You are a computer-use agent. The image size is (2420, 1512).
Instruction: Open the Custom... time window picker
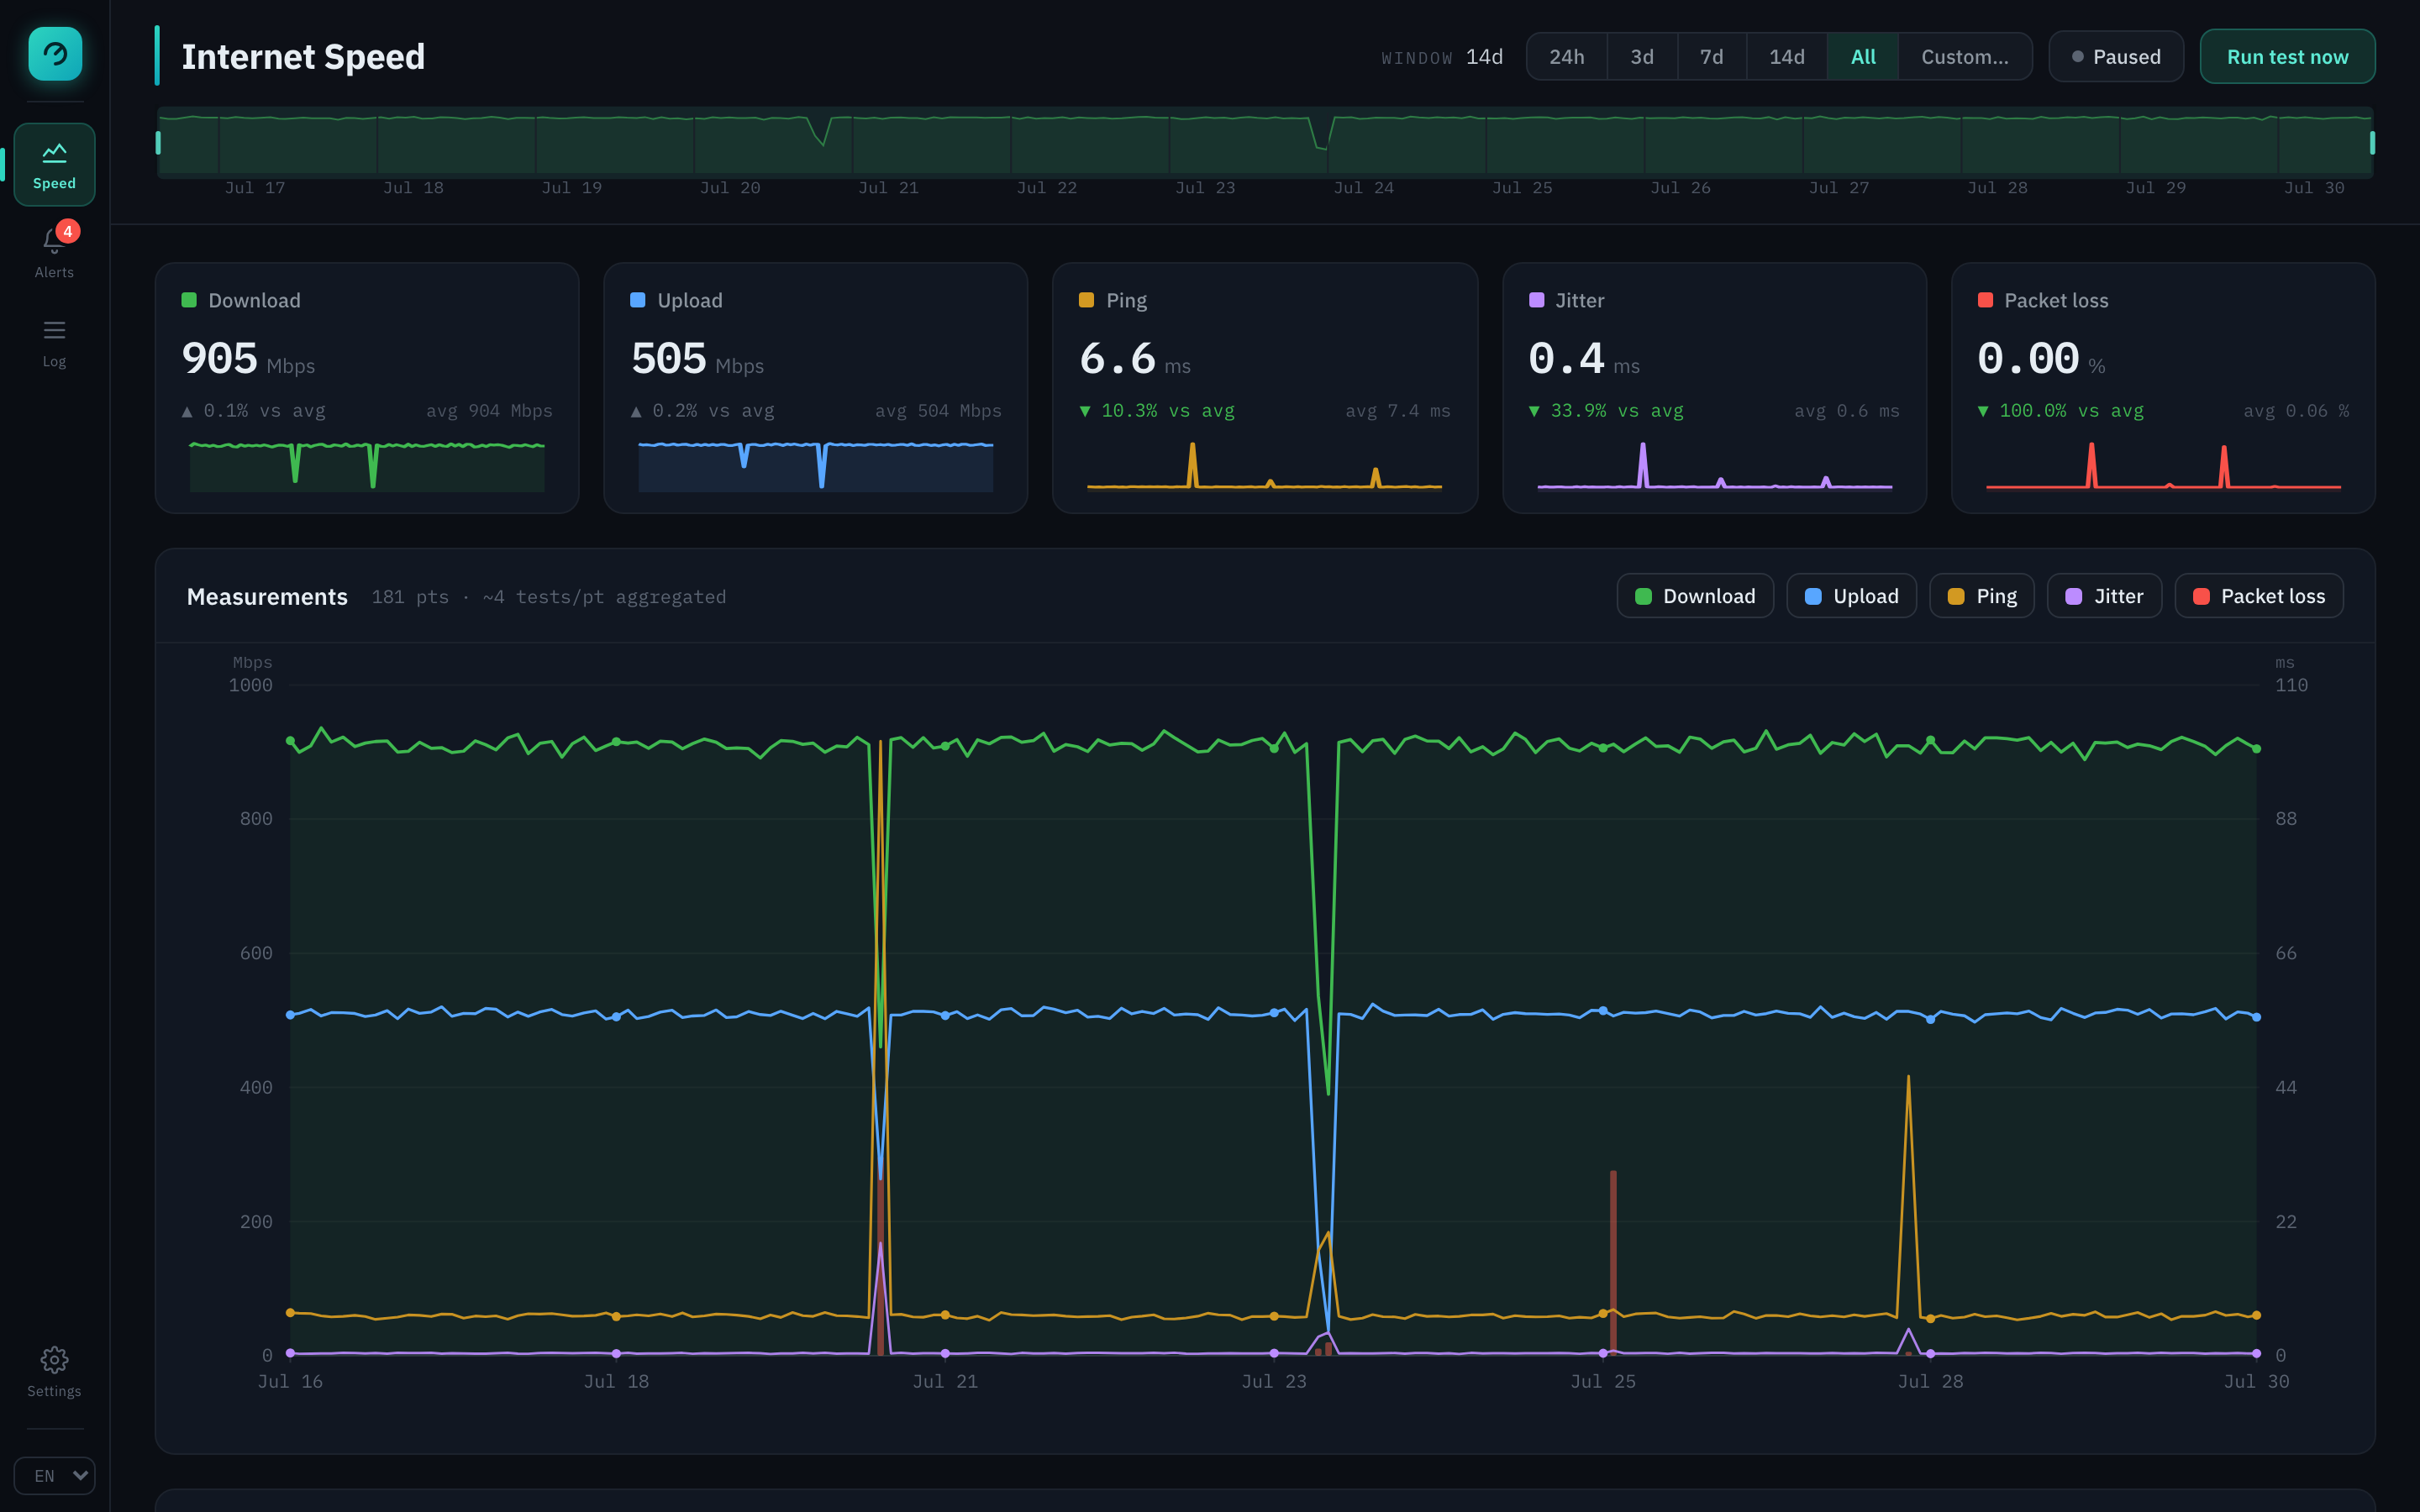1964,57
